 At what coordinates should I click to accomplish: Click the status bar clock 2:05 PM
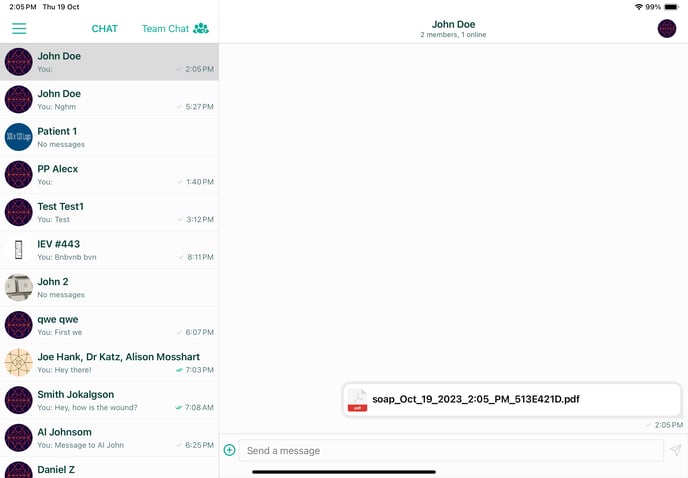click(x=23, y=7)
